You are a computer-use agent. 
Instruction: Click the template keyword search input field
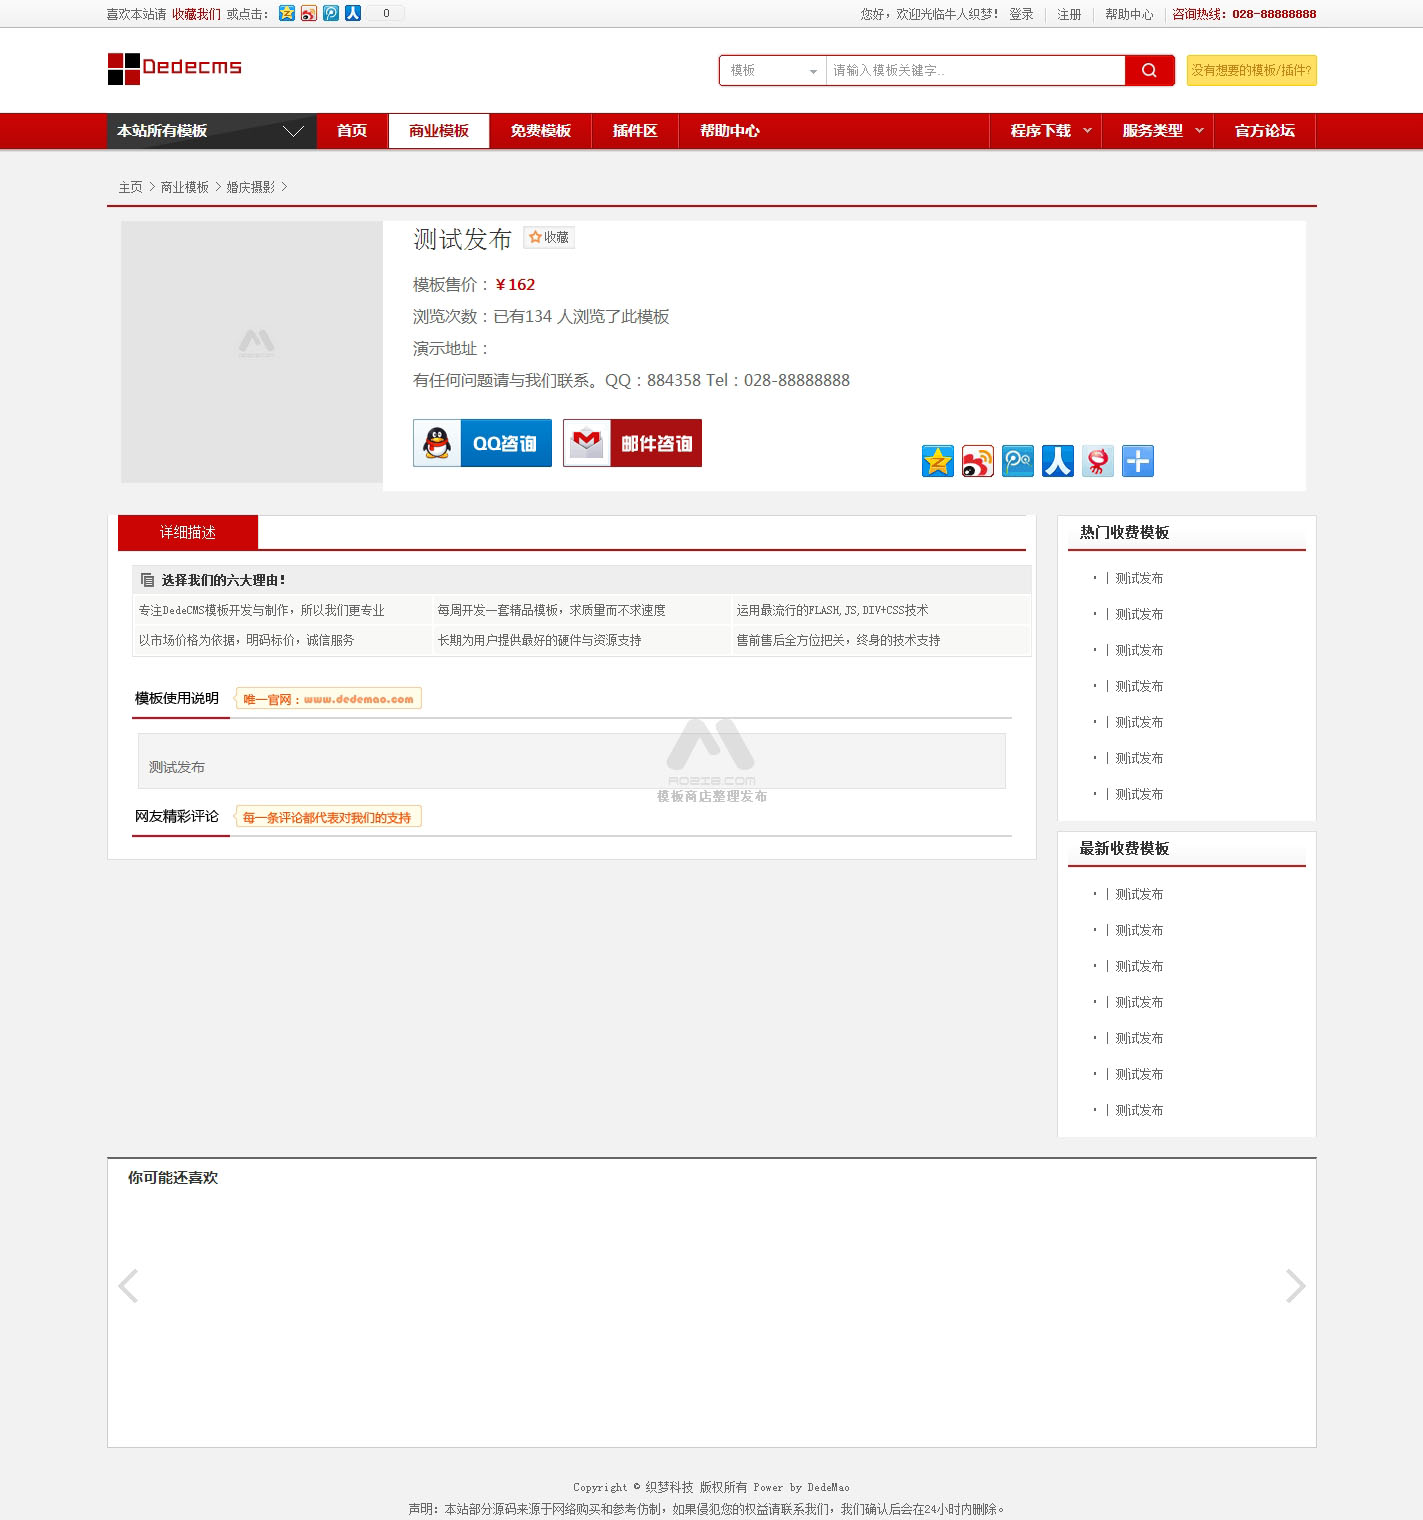pyautogui.click(x=974, y=70)
